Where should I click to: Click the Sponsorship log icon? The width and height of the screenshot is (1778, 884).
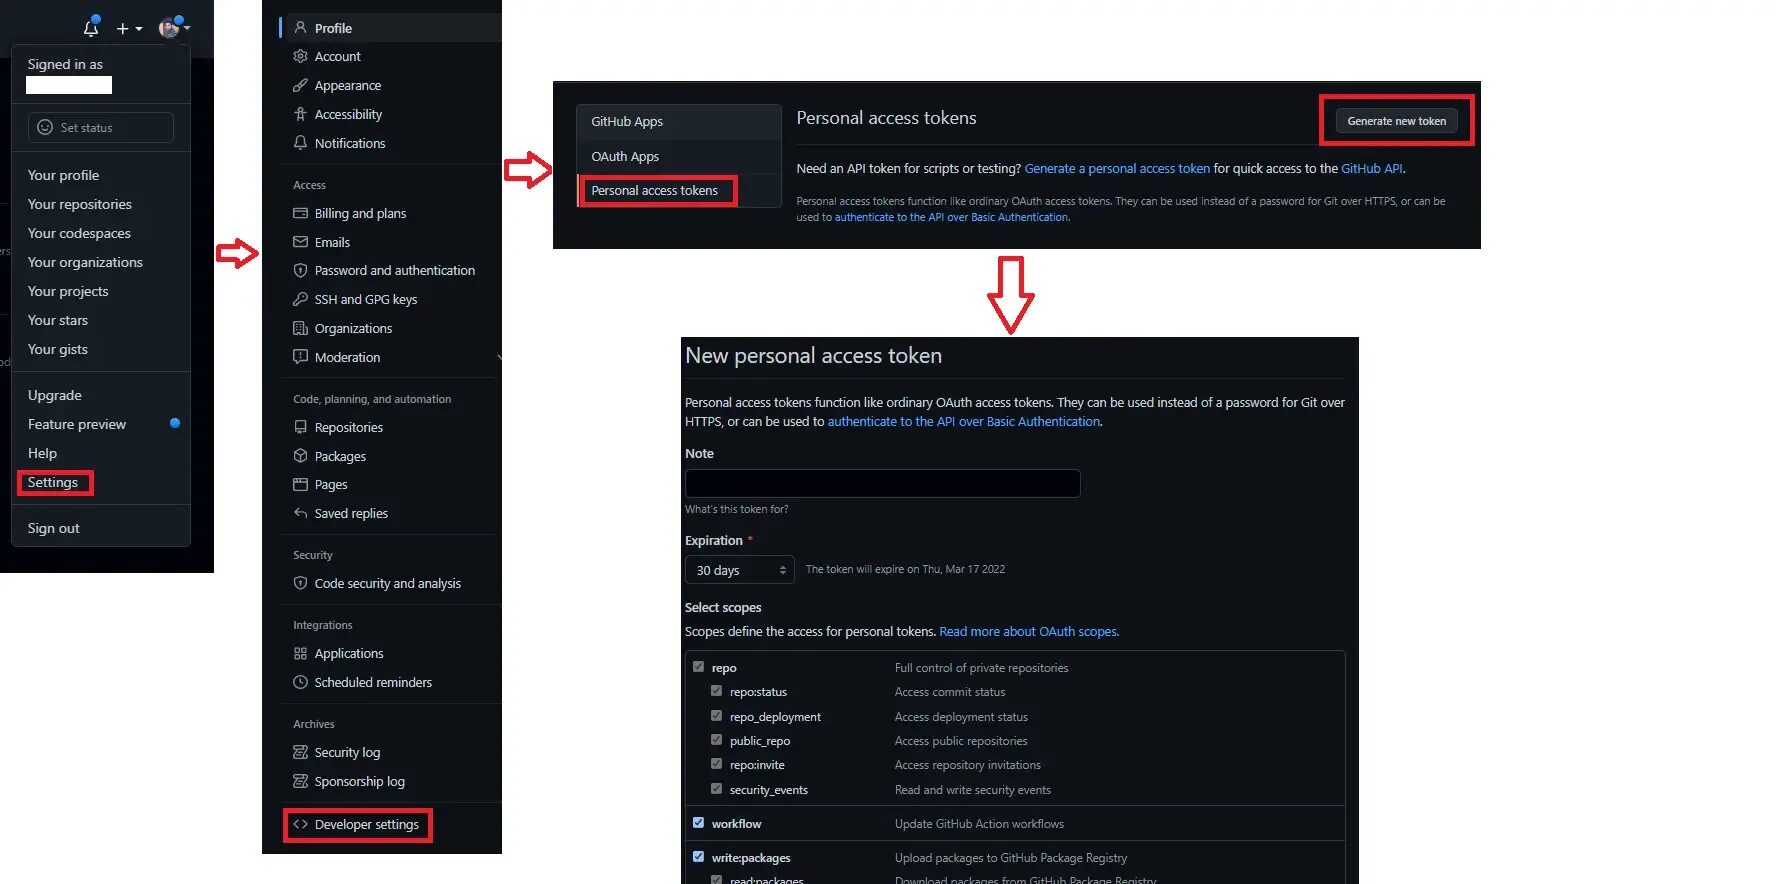300,781
